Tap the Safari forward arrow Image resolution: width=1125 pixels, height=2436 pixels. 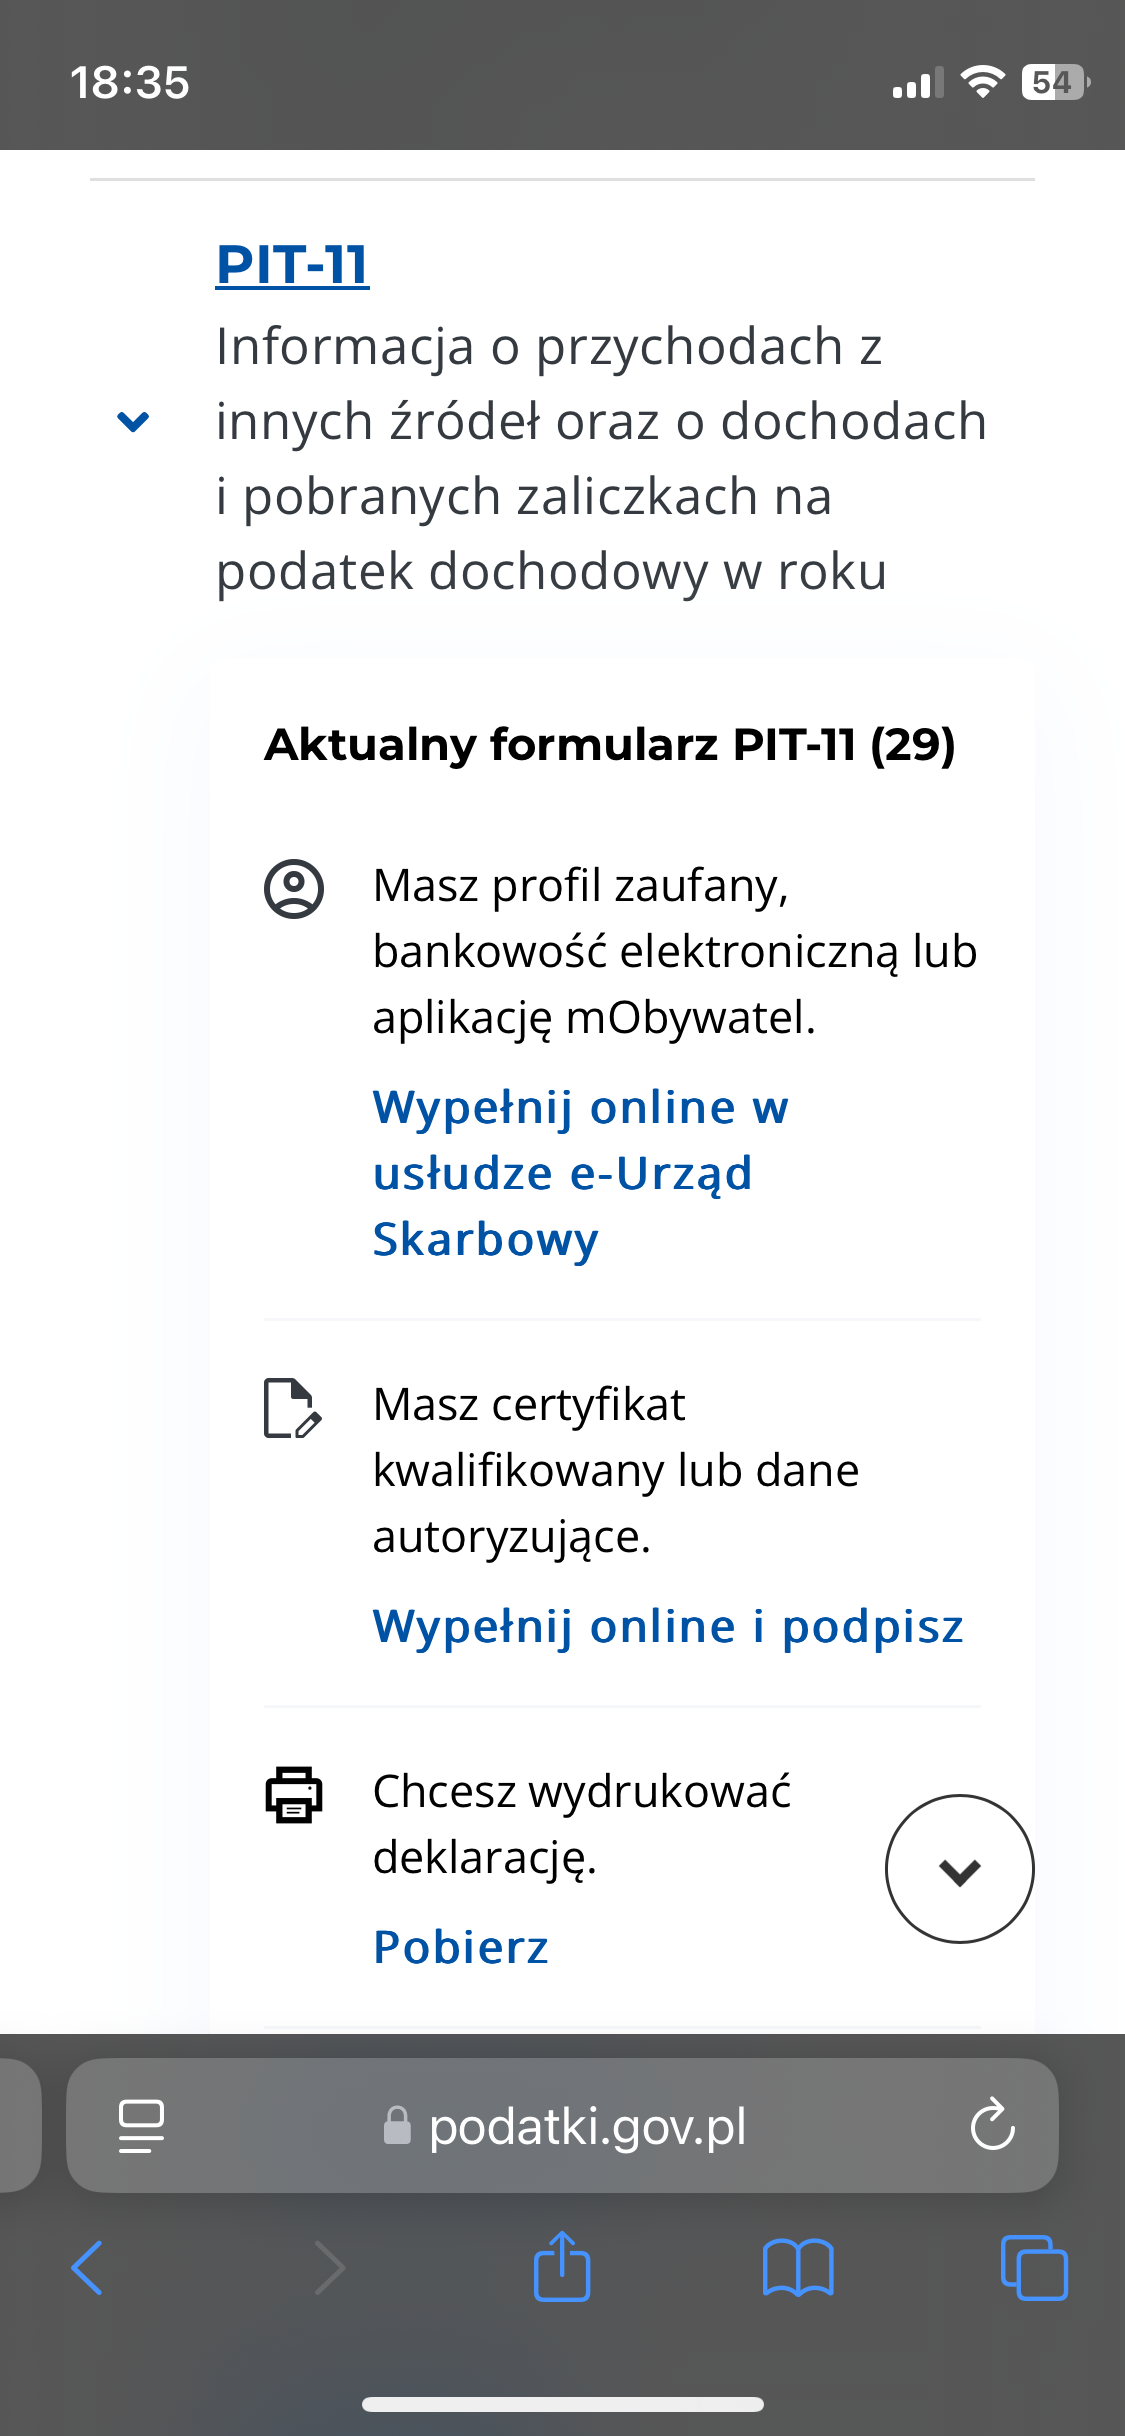click(x=329, y=2268)
